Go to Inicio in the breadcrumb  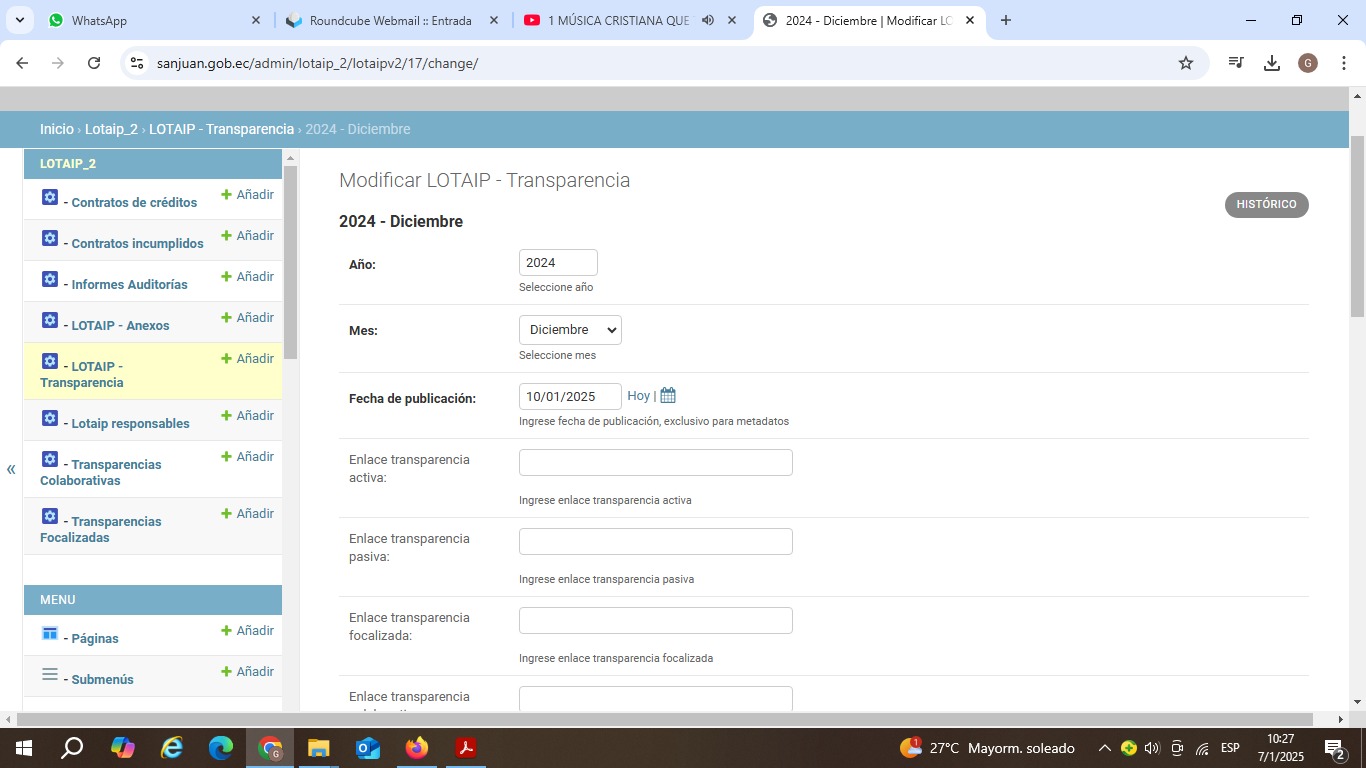coord(57,129)
